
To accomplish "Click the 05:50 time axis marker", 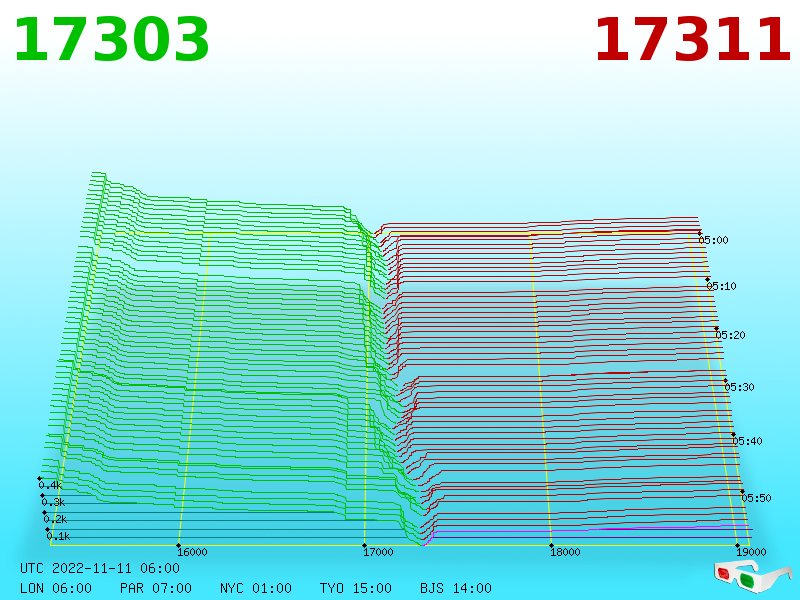I will click(x=756, y=498).
